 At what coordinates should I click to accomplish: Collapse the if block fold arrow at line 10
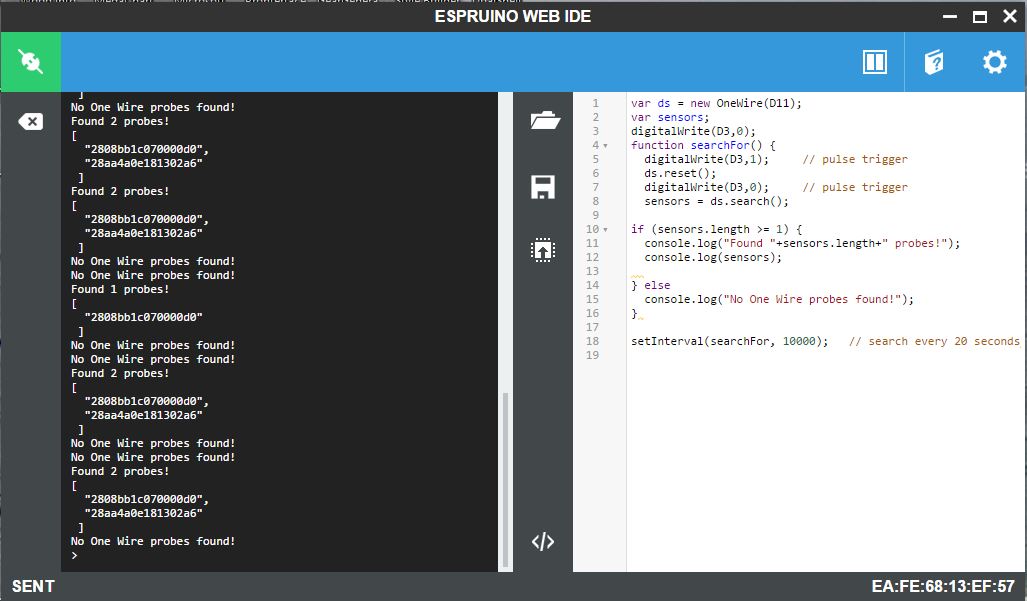pyautogui.click(x=605, y=229)
